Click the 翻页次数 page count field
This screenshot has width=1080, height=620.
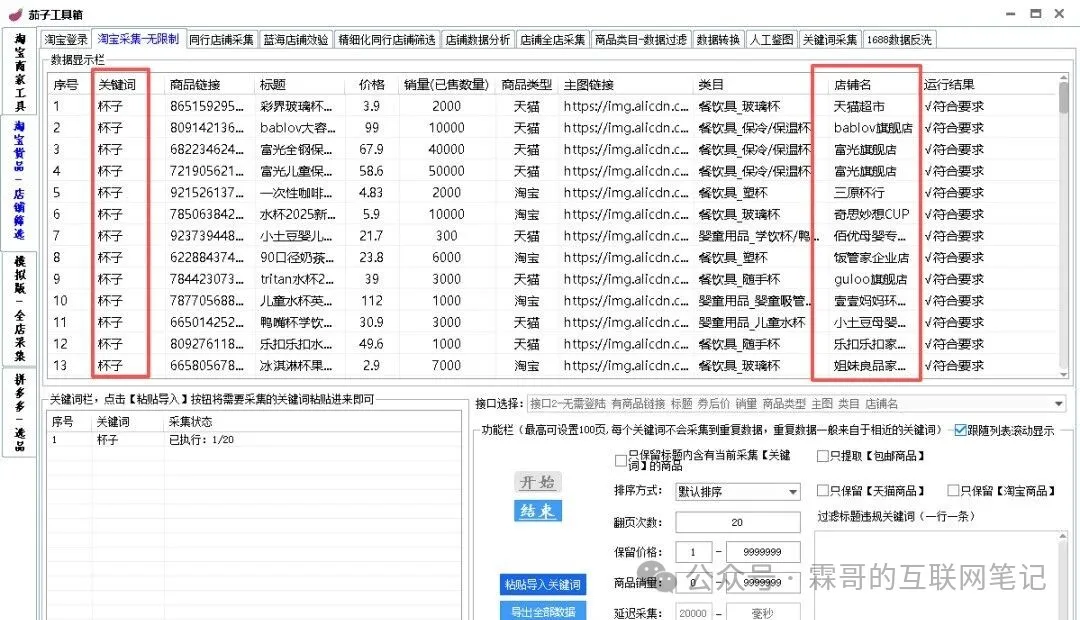click(x=737, y=522)
